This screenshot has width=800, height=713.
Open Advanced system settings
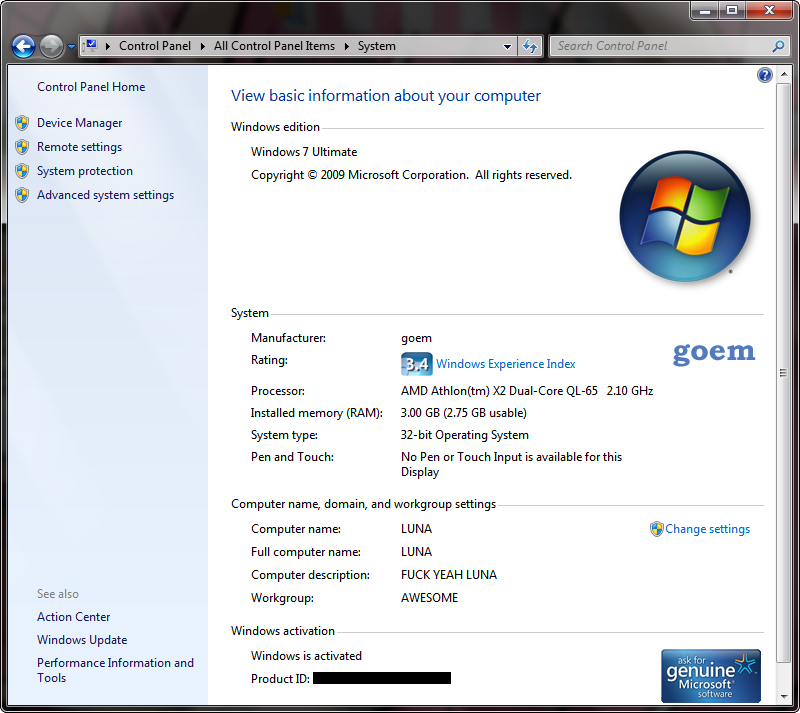tap(105, 194)
